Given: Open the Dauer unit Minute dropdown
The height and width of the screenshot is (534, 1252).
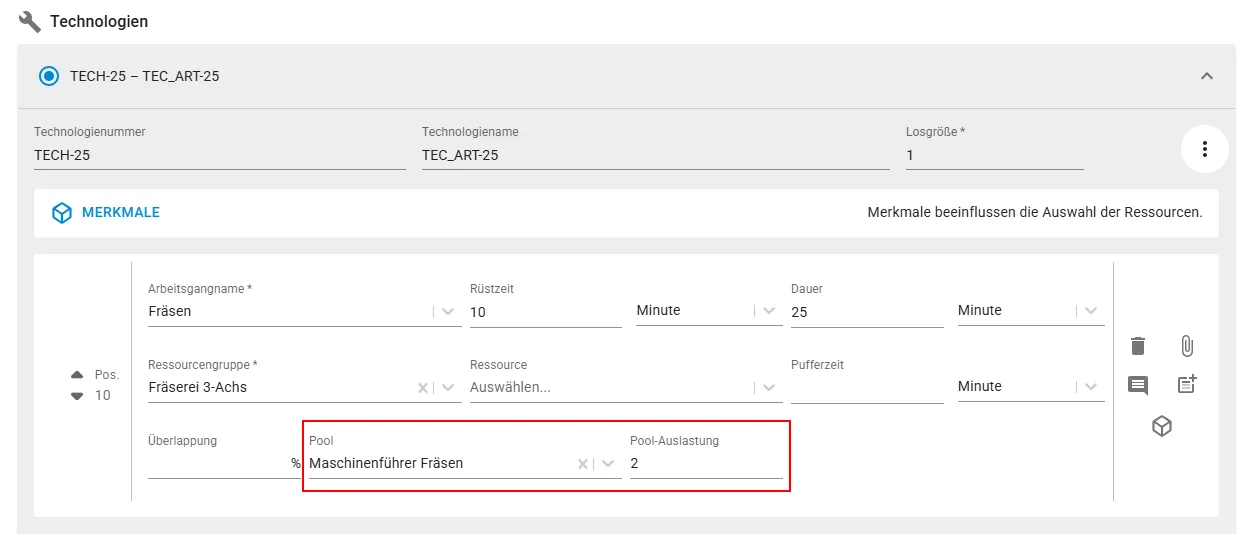Looking at the screenshot, I should [x=1091, y=311].
